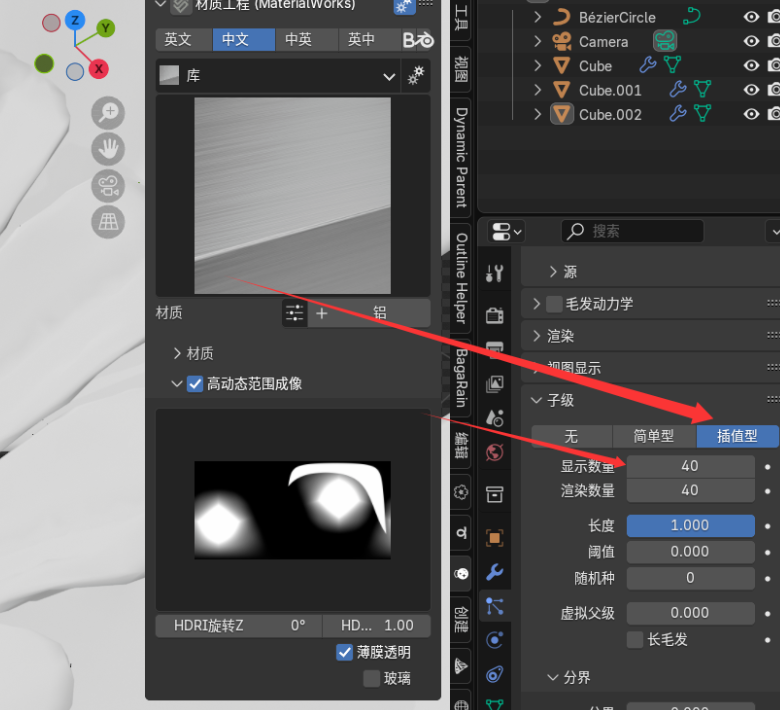Click the red X axis gizmo

click(98, 69)
